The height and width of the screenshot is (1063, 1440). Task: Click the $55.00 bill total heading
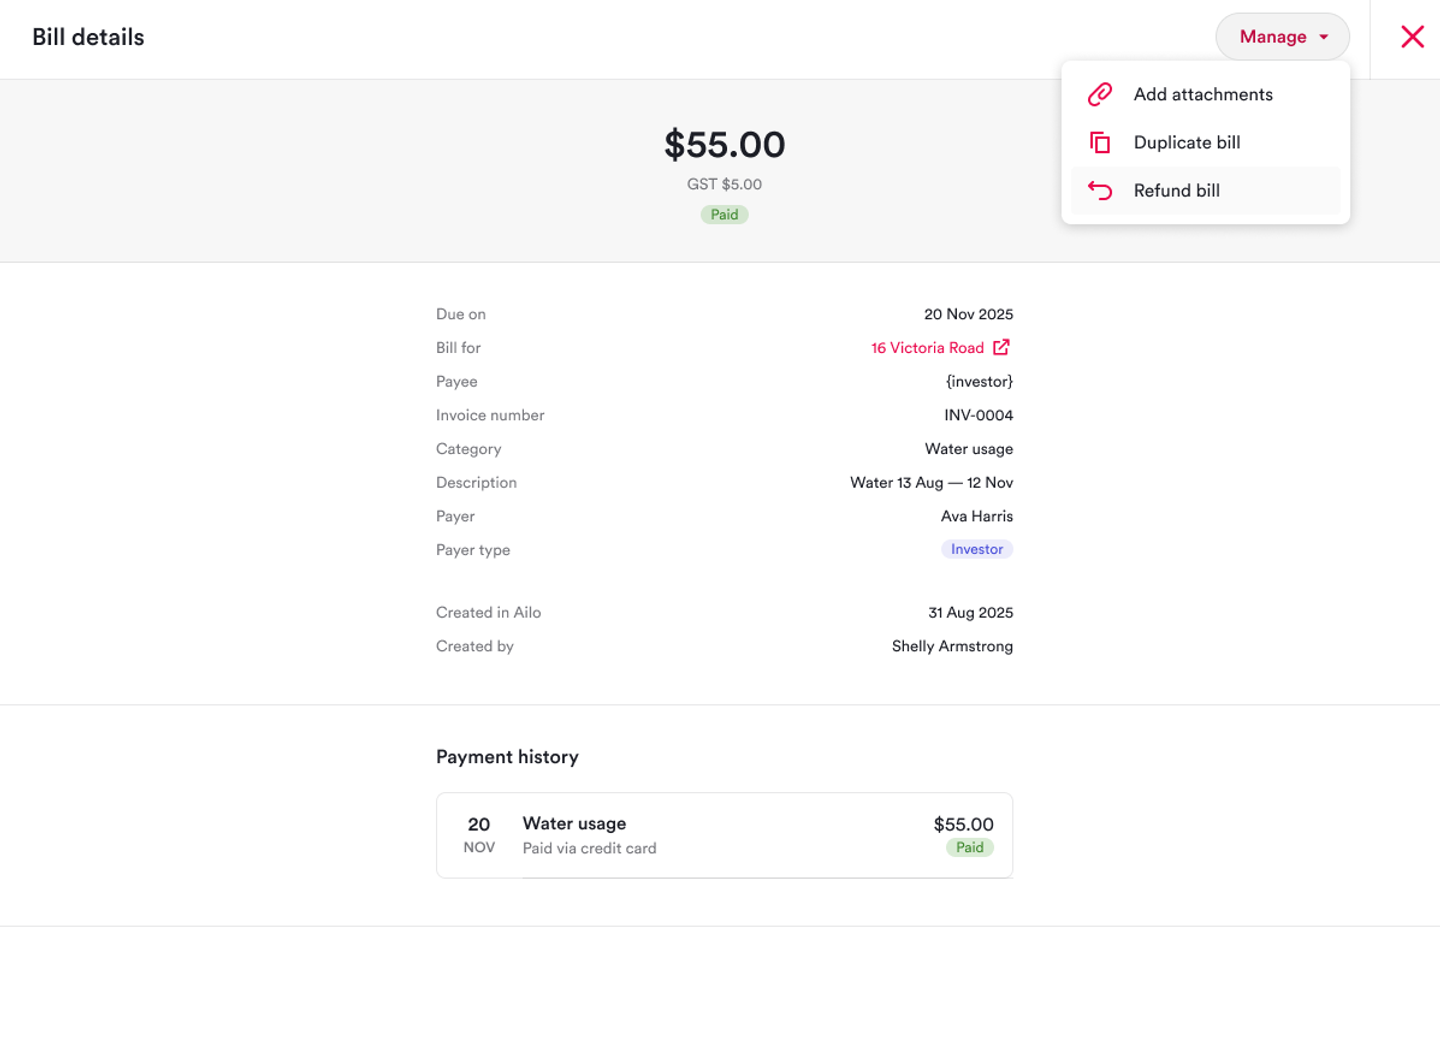click(x=724, y=145)
